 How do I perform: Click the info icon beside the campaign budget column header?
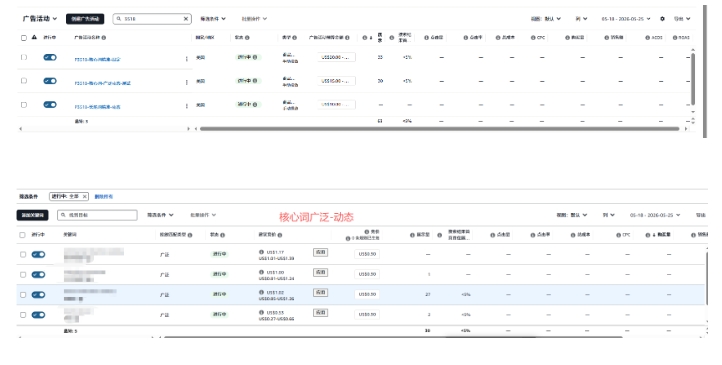tap(347, 38)
